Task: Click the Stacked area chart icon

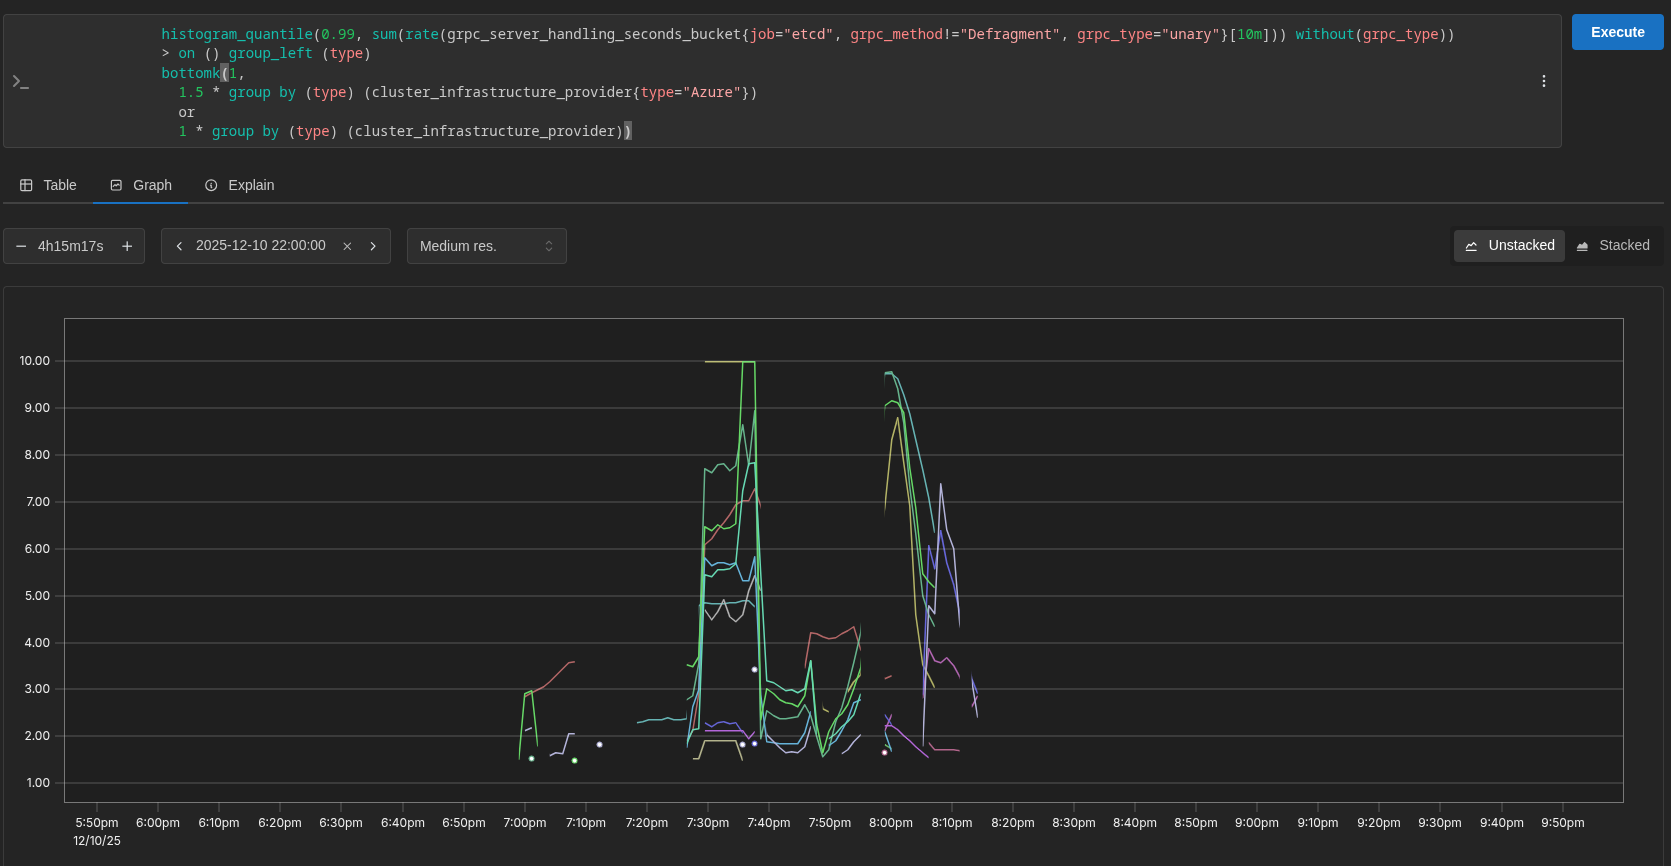Action: coord(1582,246)
